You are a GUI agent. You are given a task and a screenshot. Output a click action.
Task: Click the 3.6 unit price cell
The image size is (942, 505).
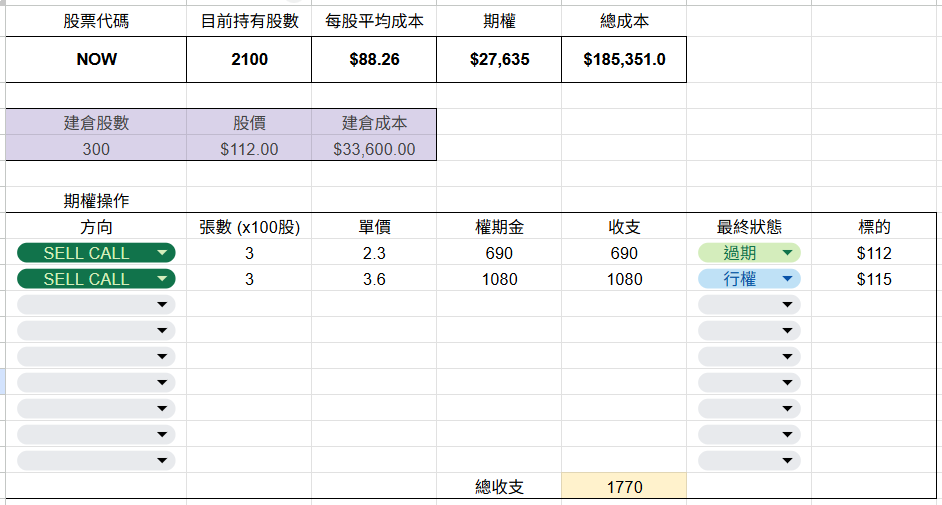(374, 279)
